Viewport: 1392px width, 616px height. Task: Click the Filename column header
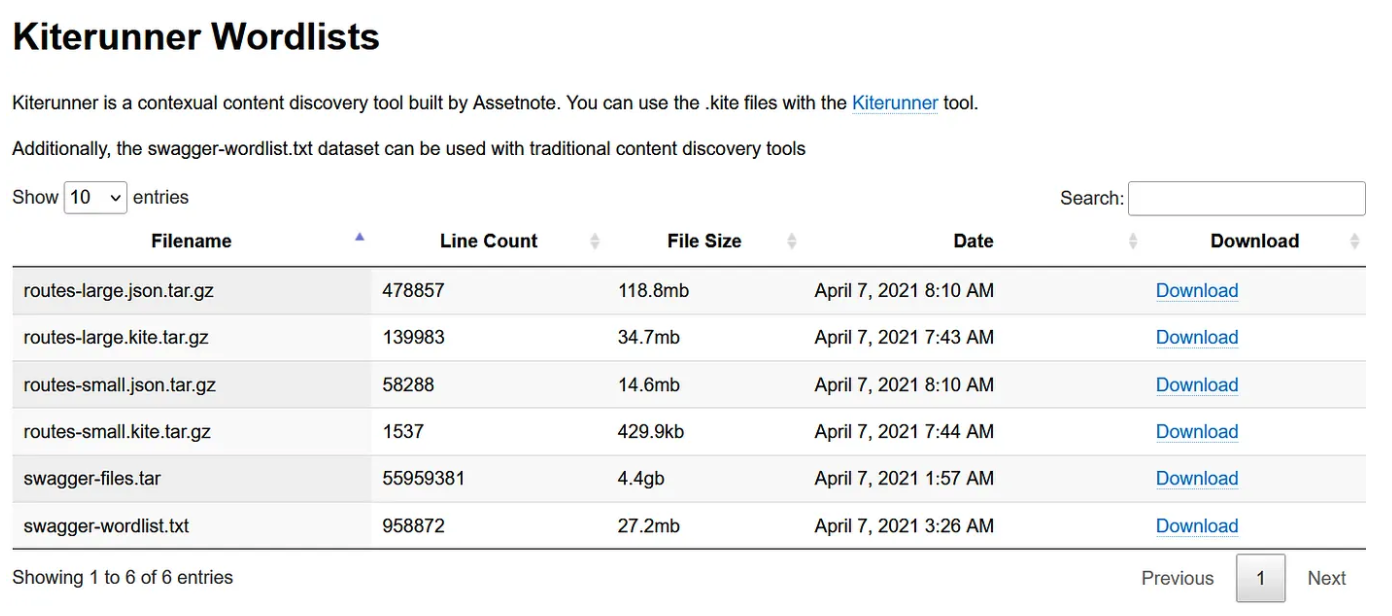coord(191,241)
